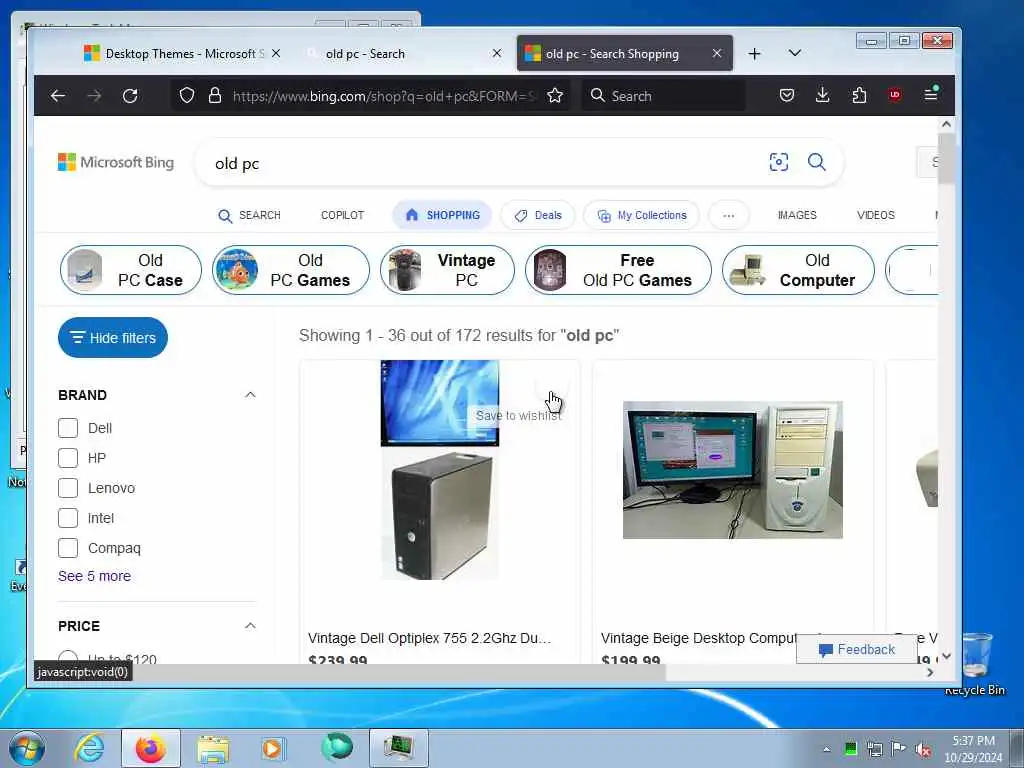Check the Intel brand filter
Image resolution: width=1024 pixels, height=768 pixels.
point(68,518)
